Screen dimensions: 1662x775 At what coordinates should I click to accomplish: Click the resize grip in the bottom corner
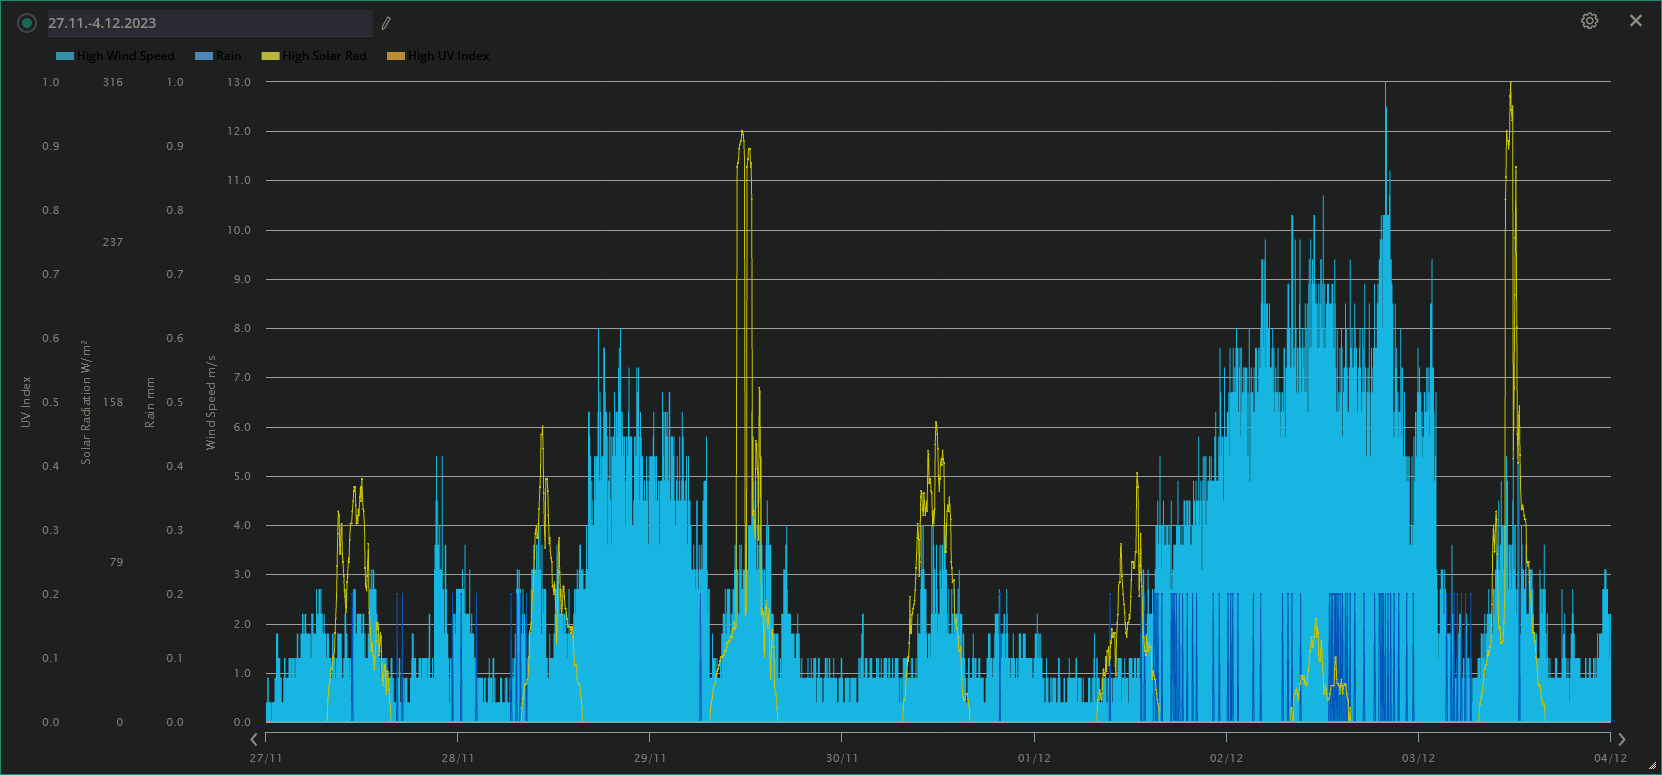tap(1652, 766)
